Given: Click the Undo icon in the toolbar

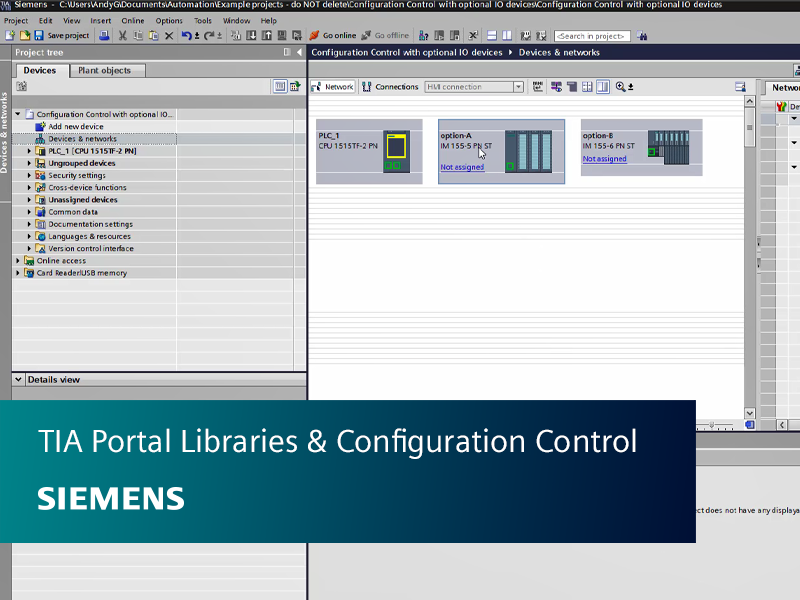Looking at the screenshot, I should (187, 34).
